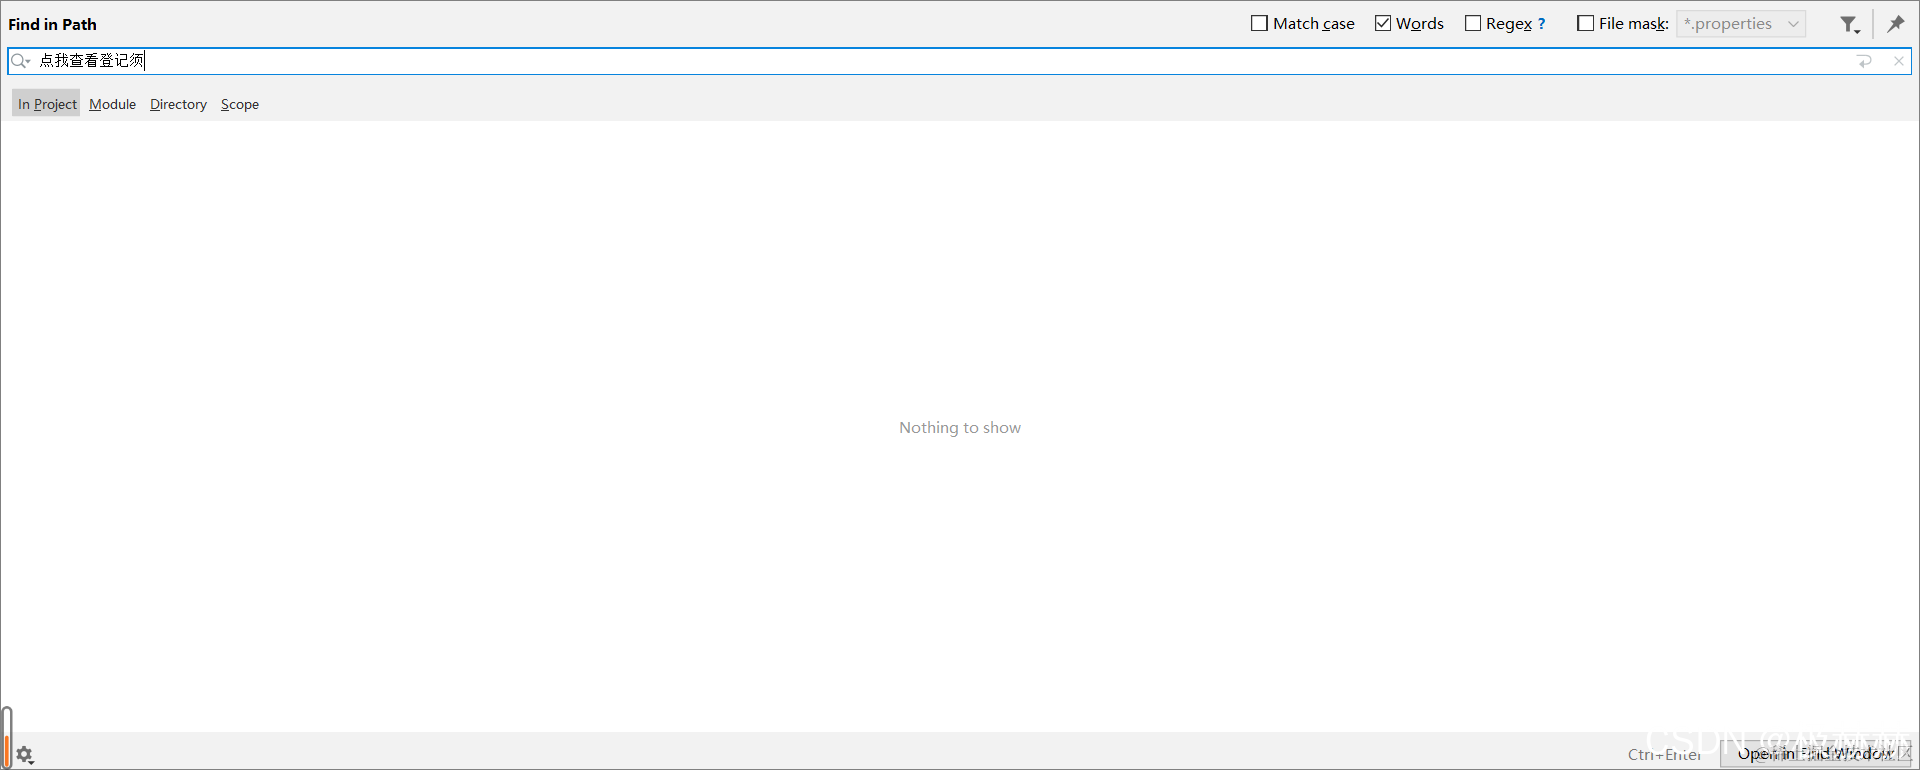Switch to the Directory scope tab

[178, 104]
